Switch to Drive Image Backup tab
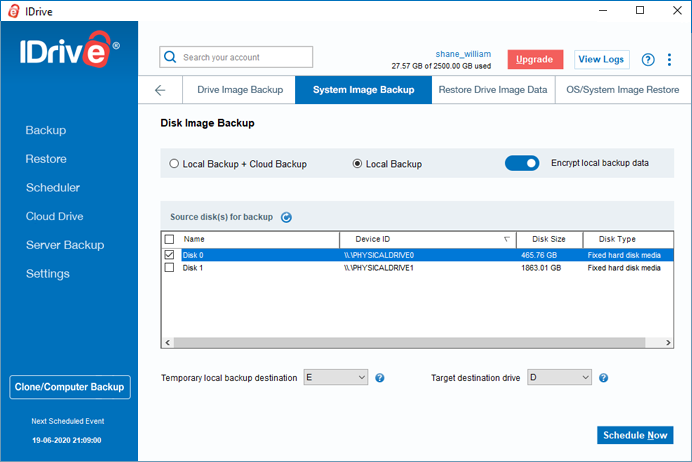 (x=240, y=90)
